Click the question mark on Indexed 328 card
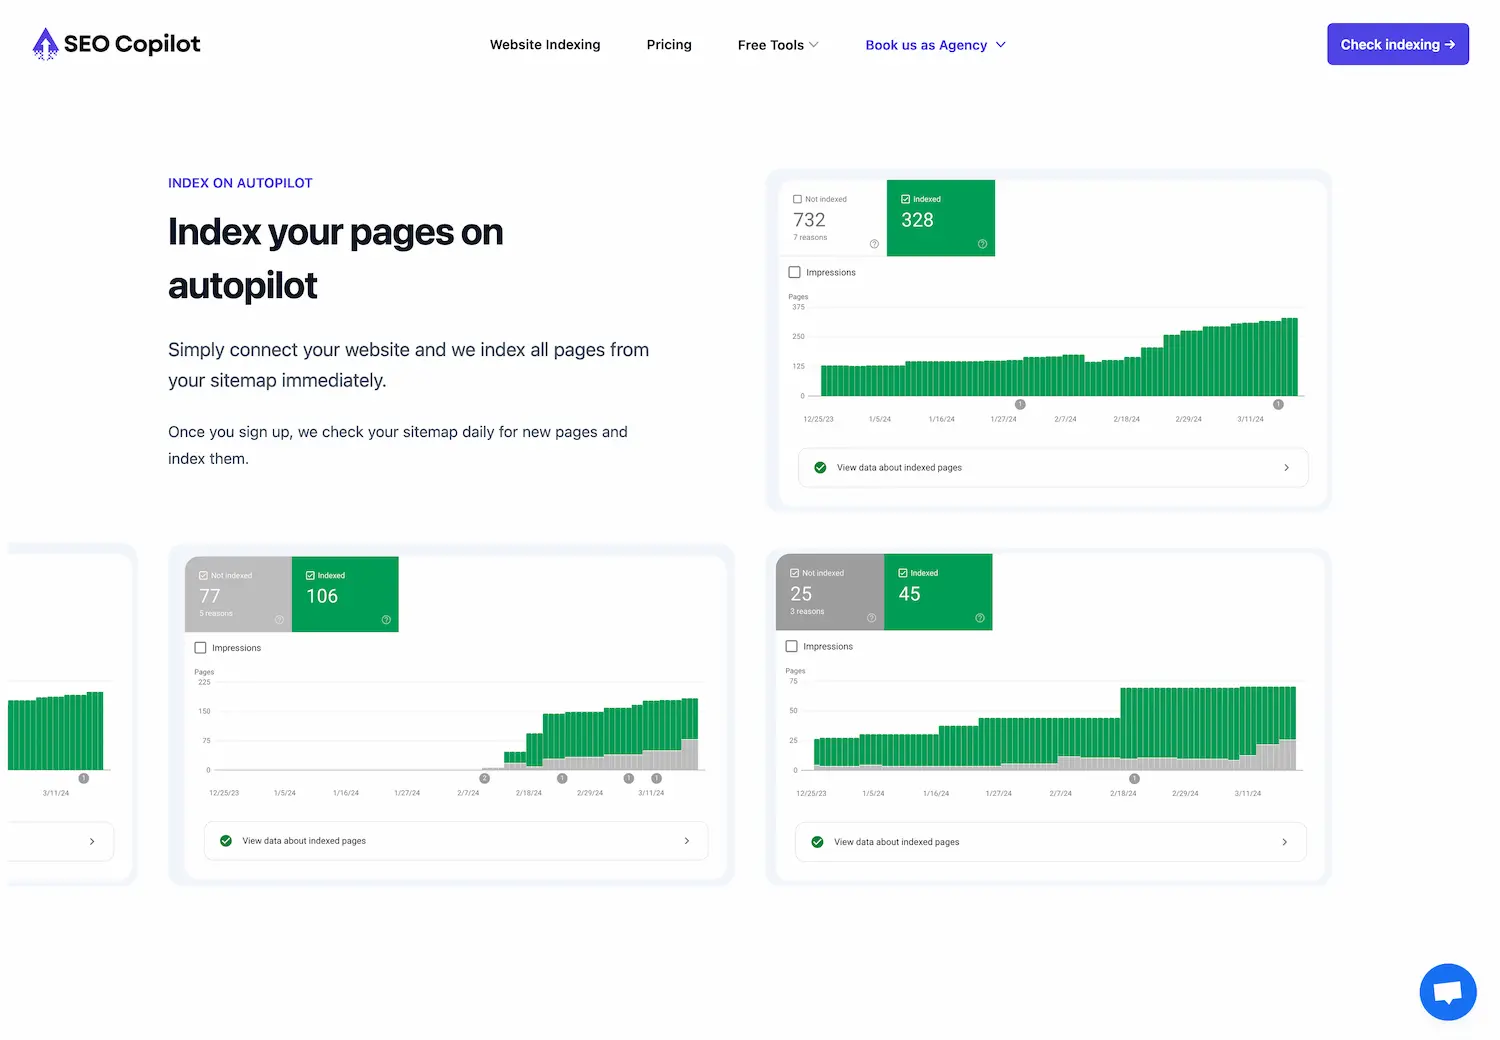This screenshot has width=1500, height=1040. click(983, 244)
